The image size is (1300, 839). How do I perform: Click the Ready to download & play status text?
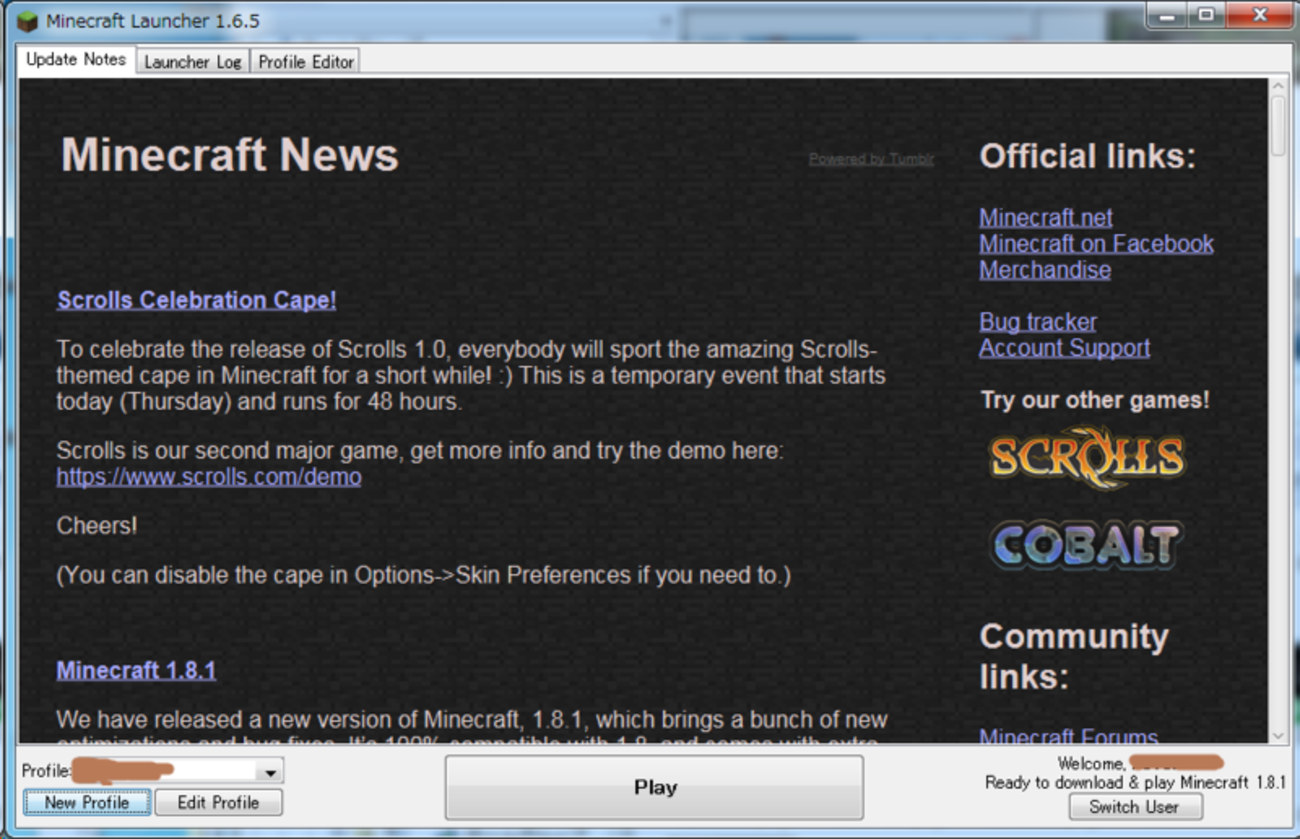click(x=1135, y=782)
